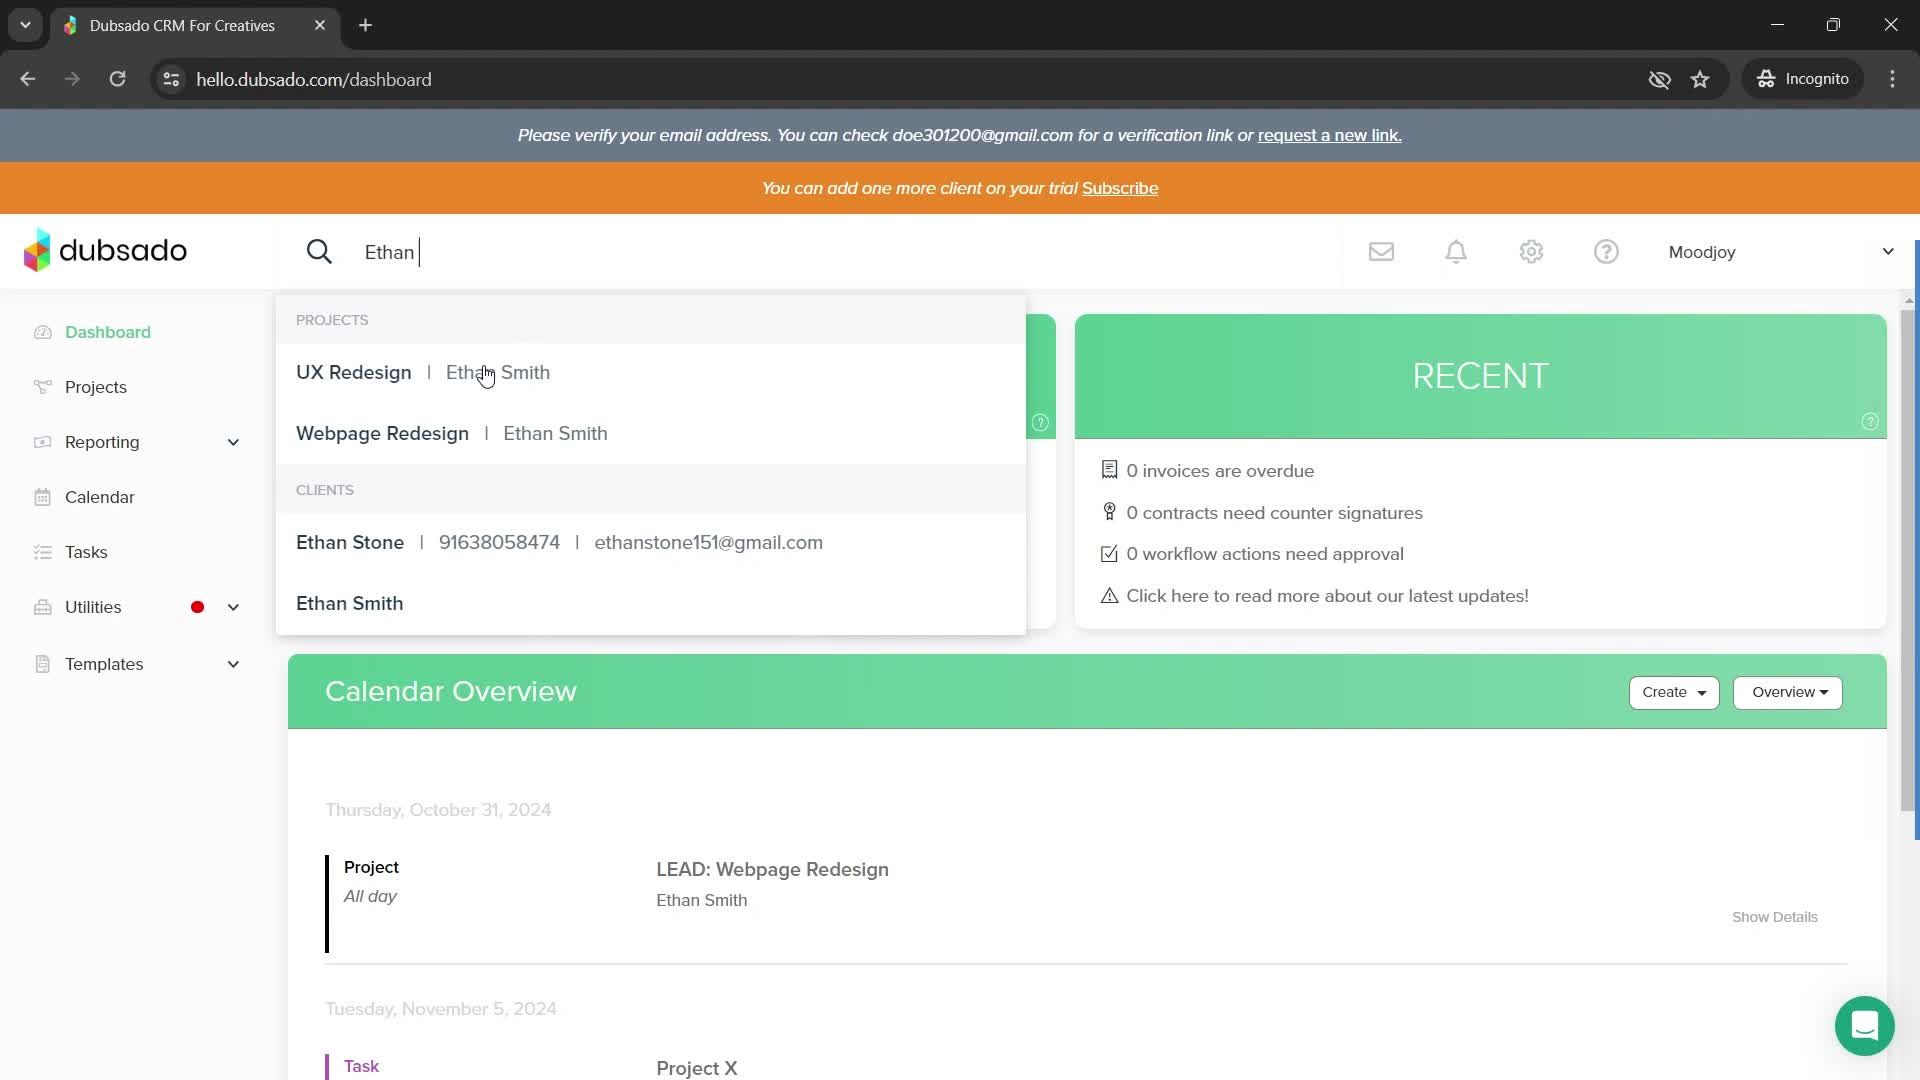
Task: Expand the Templates menu chevron
Action: [233, 664]
